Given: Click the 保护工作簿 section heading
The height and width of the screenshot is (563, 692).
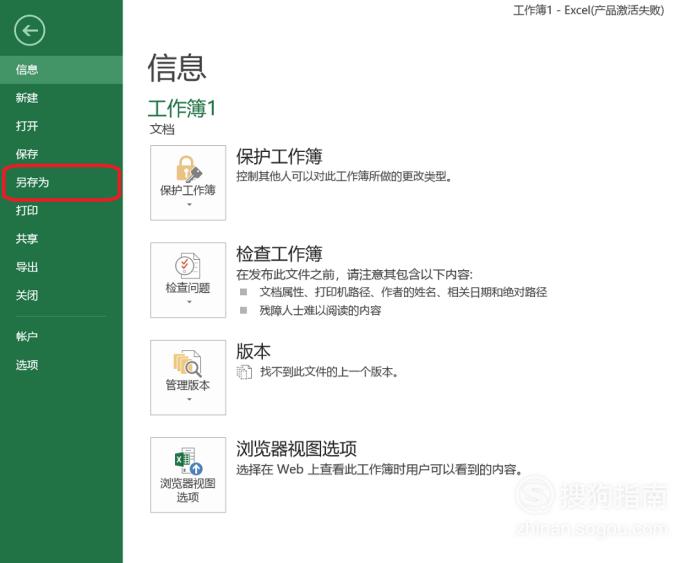Looking at the screenshot, I should tap(279, 157).
